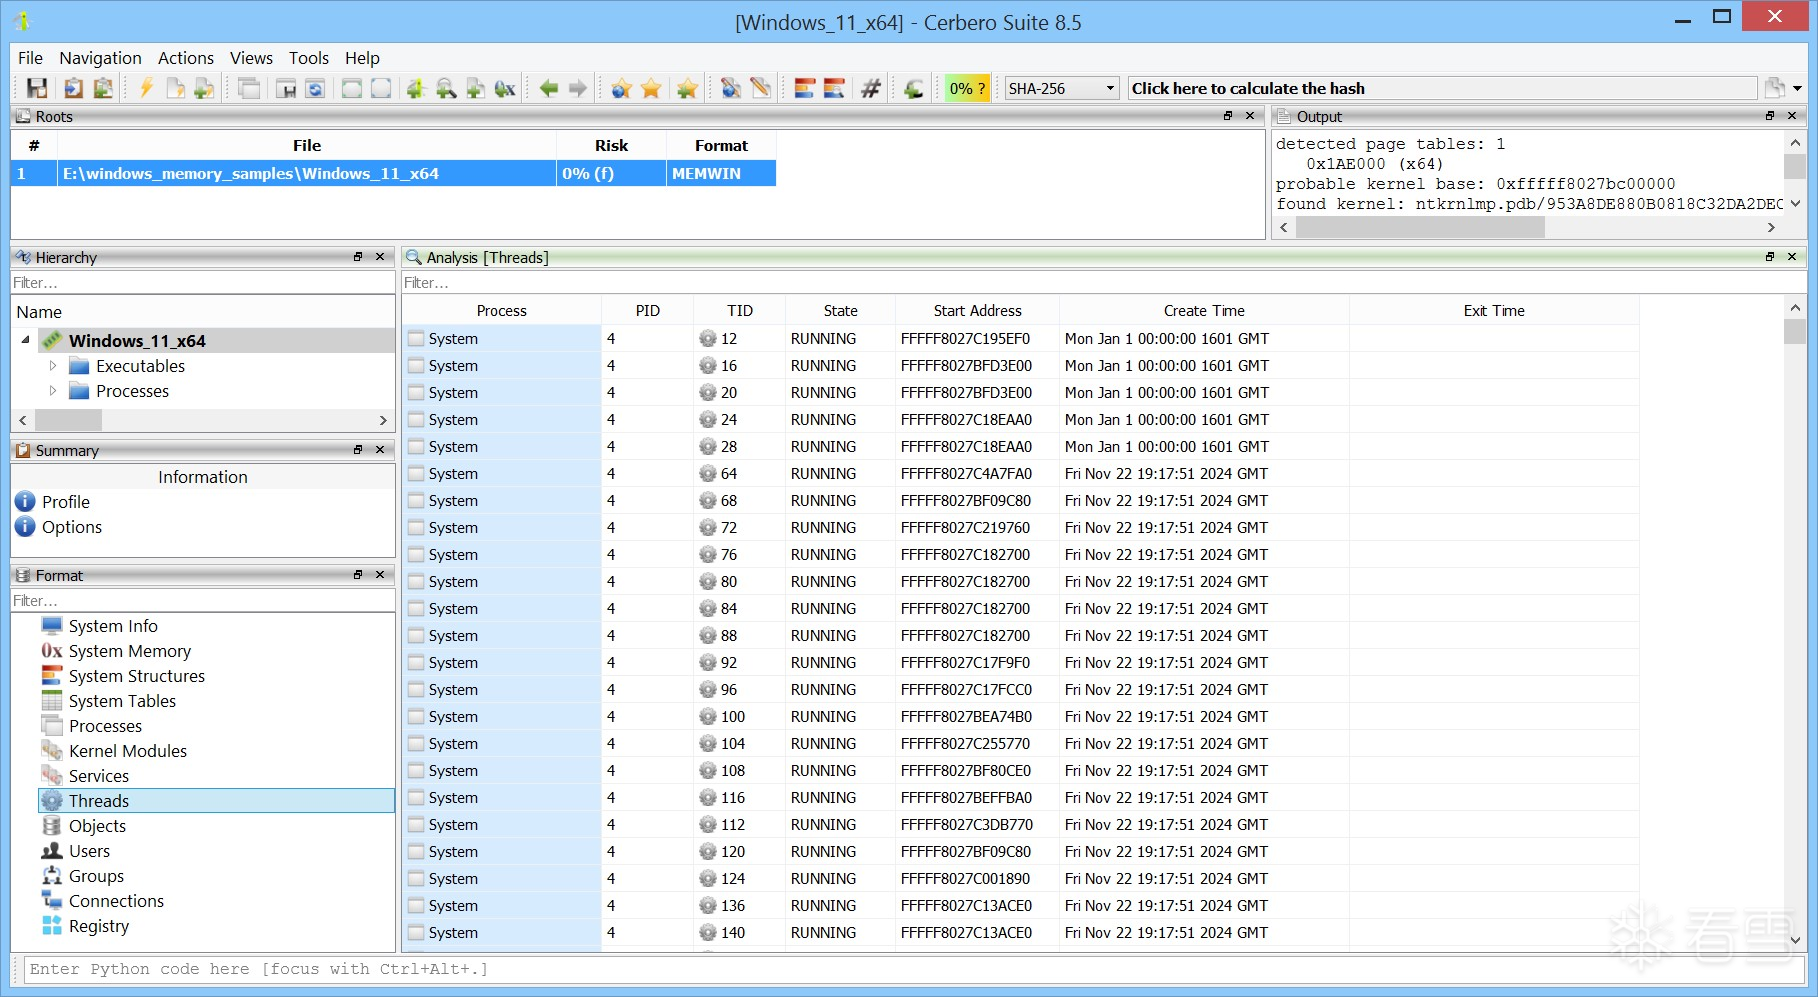
Task: Click the Hierarchy horizontal scroll right arrow
Action: pos(383,420)
